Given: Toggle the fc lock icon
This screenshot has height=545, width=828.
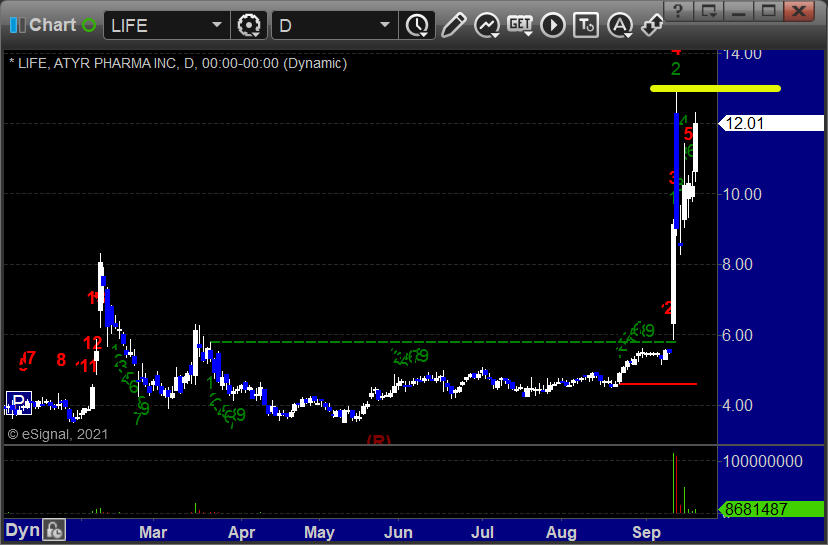Looking at the screenshot, I should click(x=54, y=530).
